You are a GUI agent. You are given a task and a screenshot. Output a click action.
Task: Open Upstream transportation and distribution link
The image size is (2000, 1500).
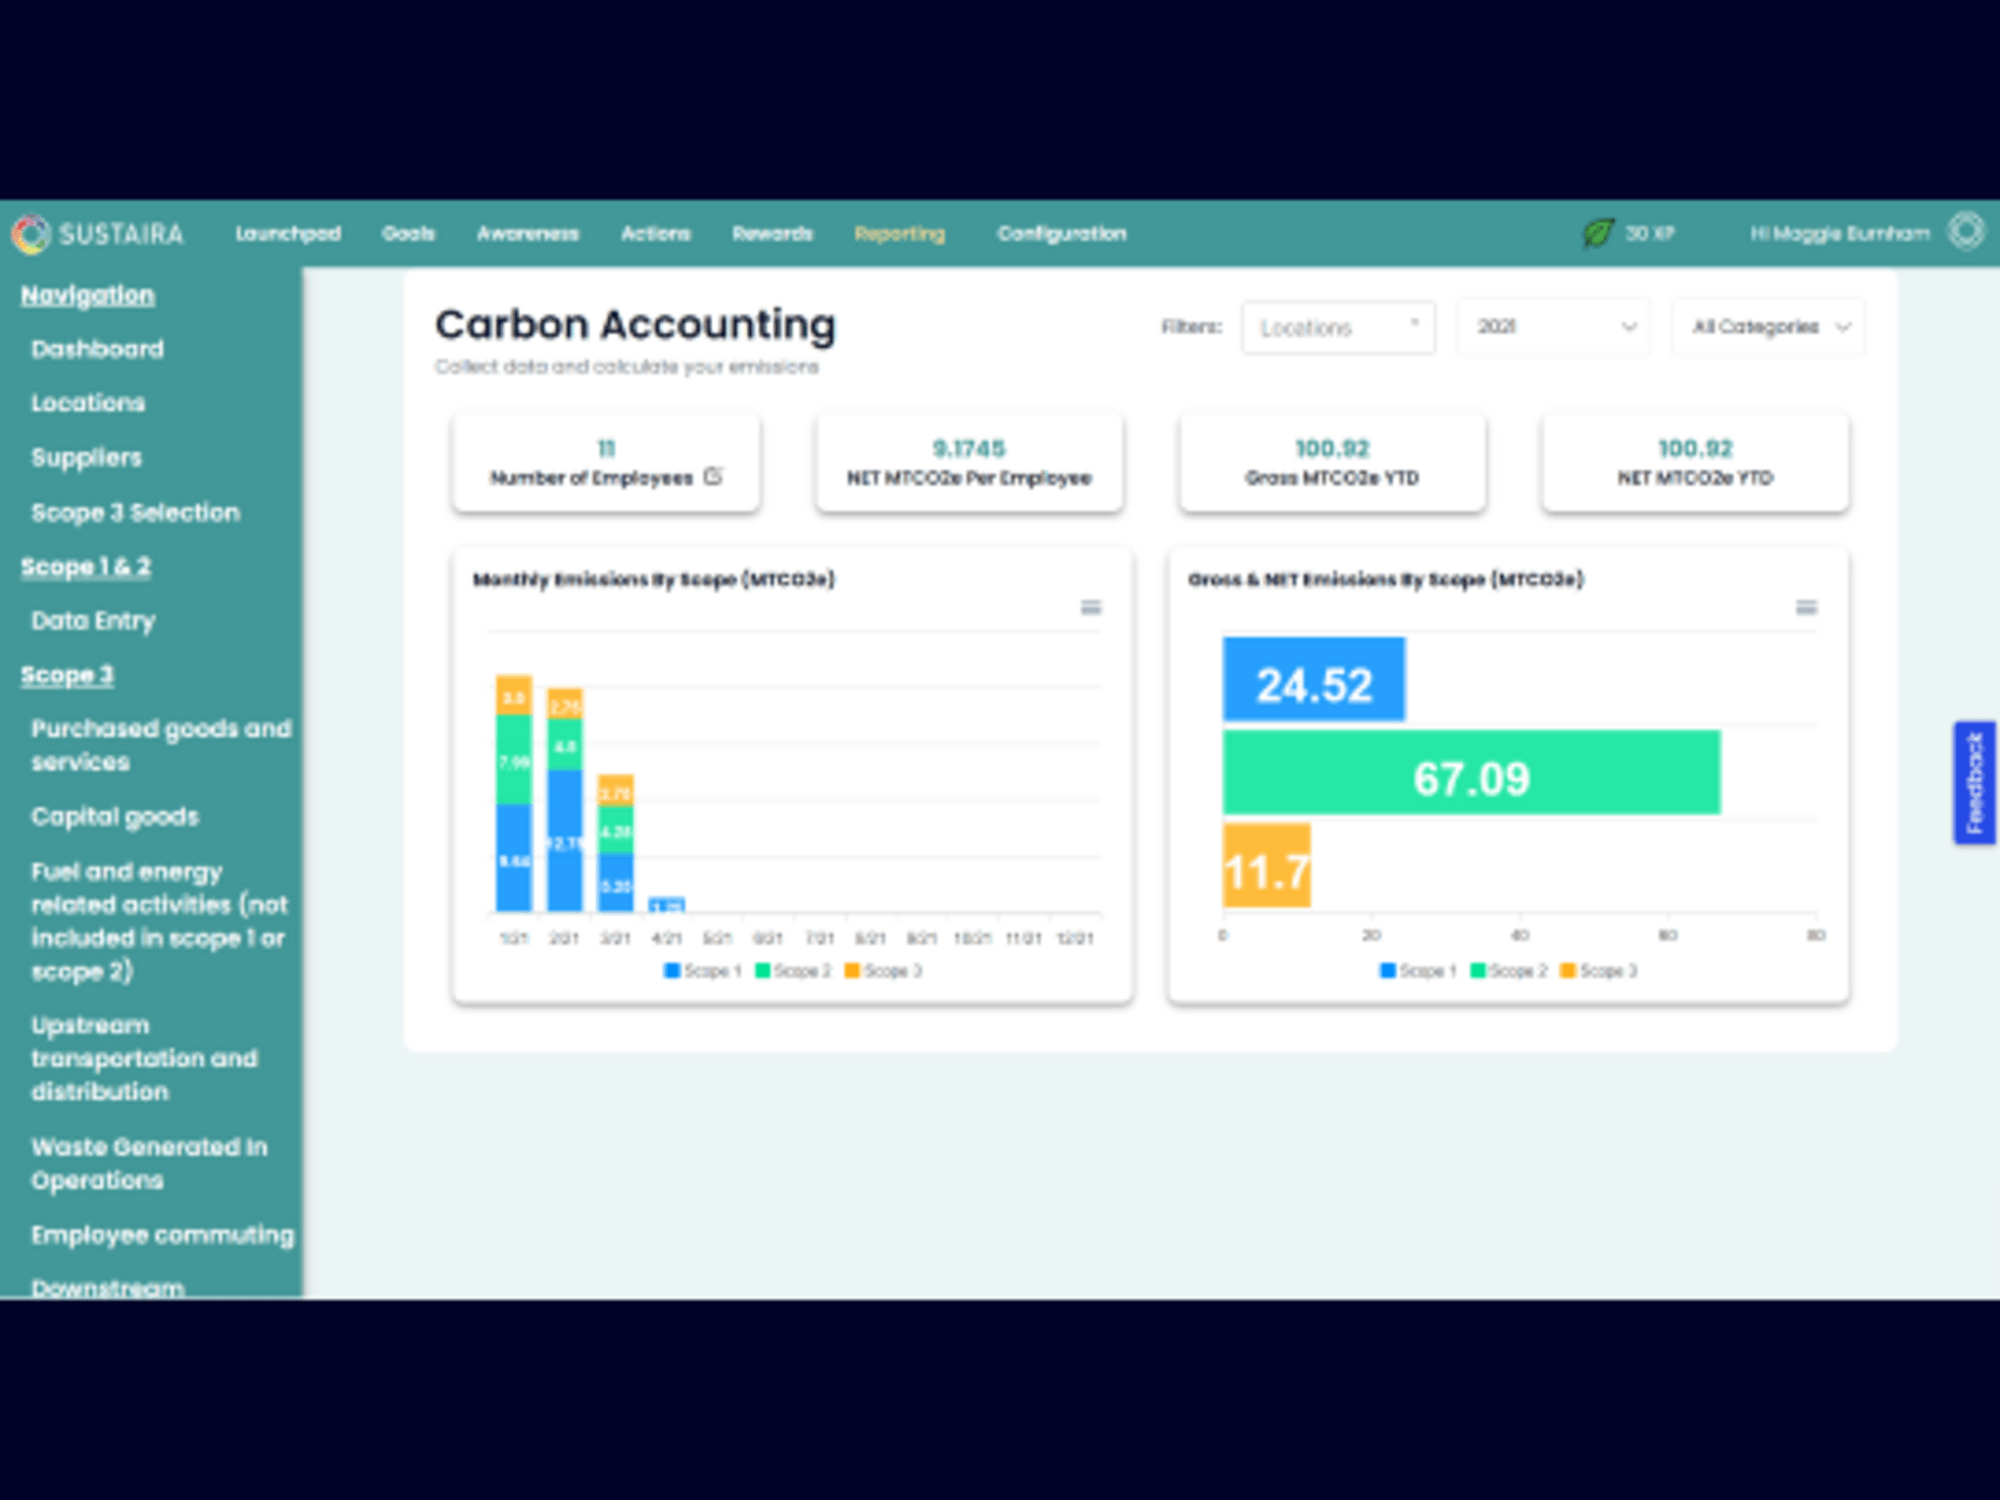[x=144, y=1058]
